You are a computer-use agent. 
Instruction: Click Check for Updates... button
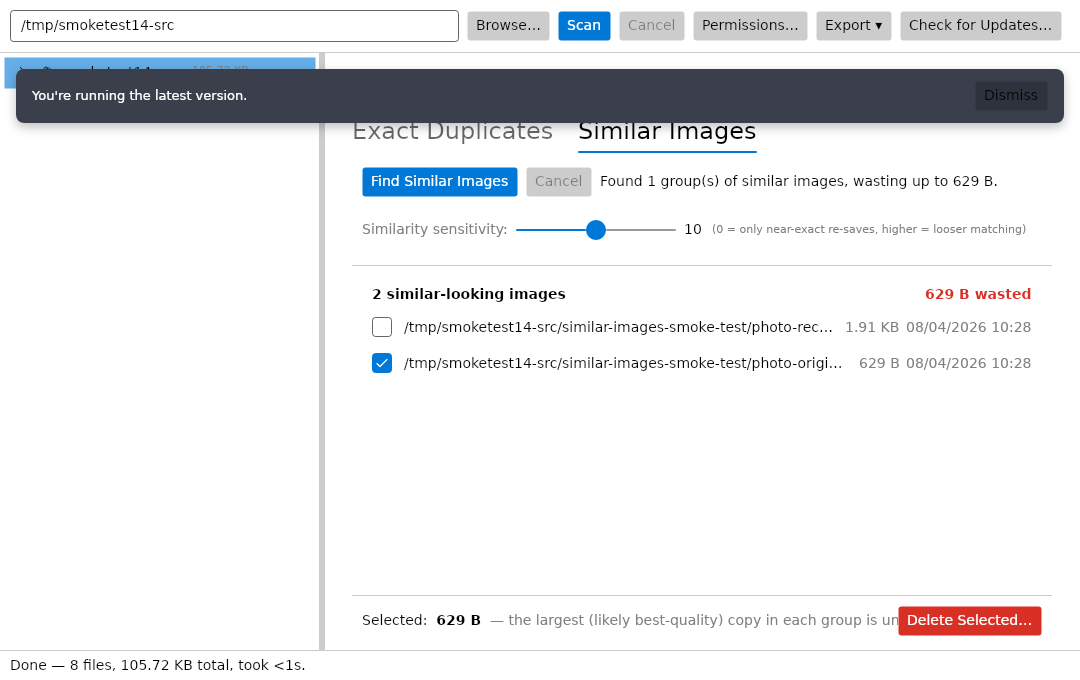pos(980,25)
